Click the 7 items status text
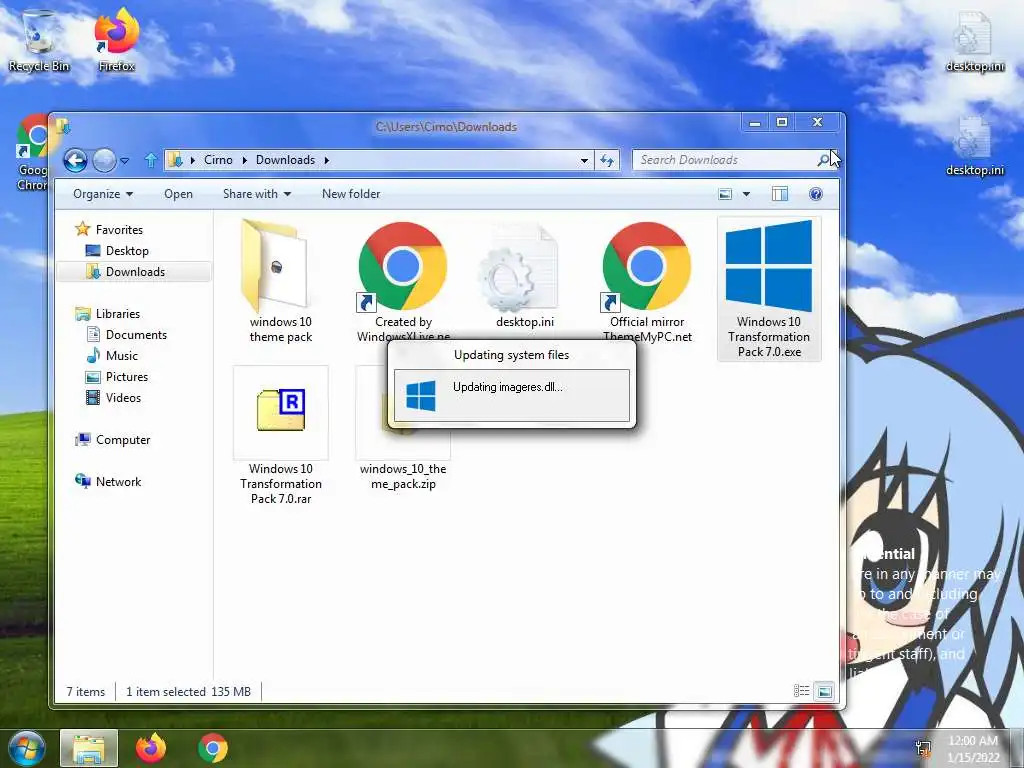 (86, 692)
